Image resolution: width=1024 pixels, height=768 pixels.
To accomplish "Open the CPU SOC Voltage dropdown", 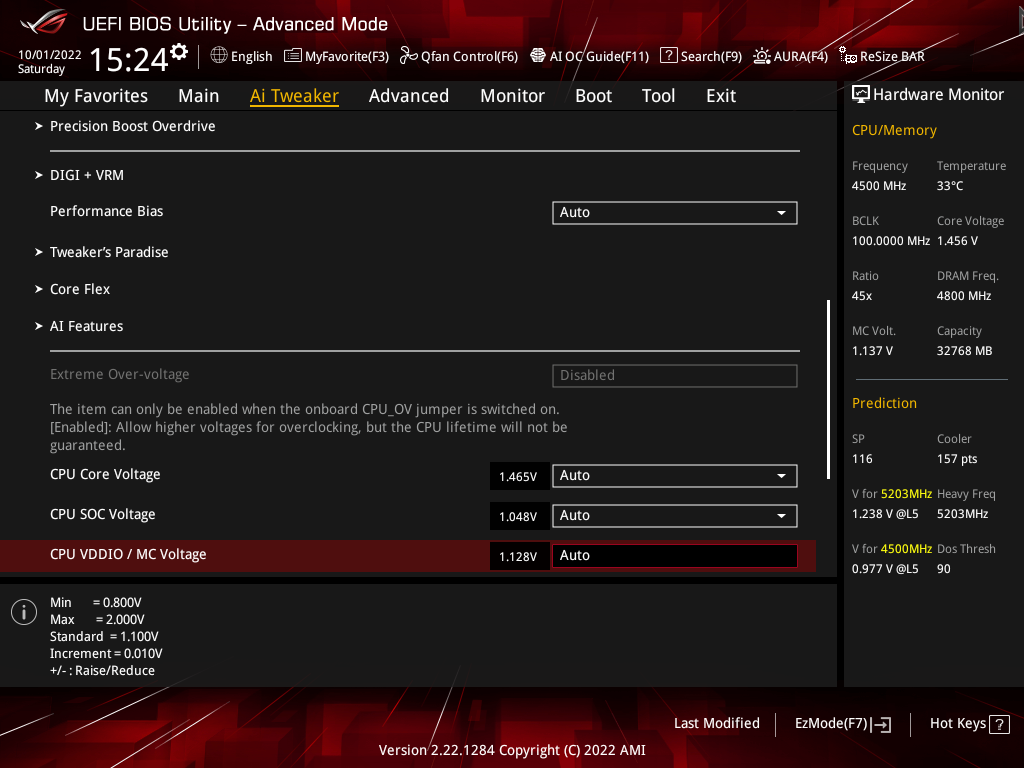I will coord(674,516).
